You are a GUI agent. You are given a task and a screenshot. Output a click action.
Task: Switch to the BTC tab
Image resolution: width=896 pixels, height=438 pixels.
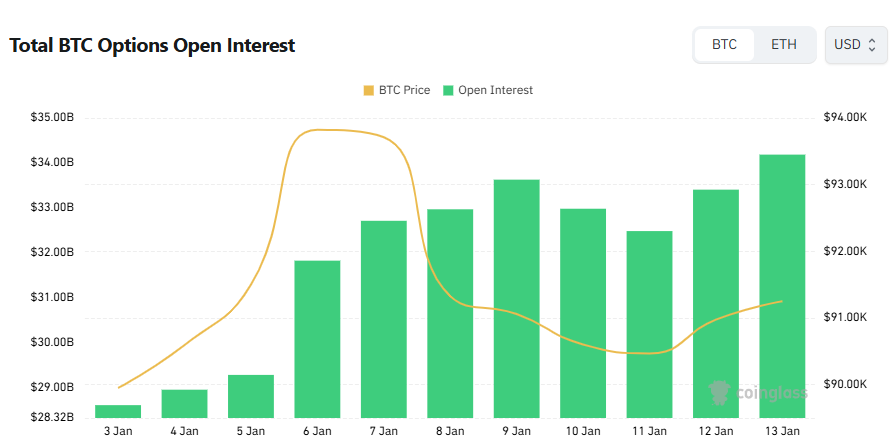pyautogui.click(x=724, y=45)
